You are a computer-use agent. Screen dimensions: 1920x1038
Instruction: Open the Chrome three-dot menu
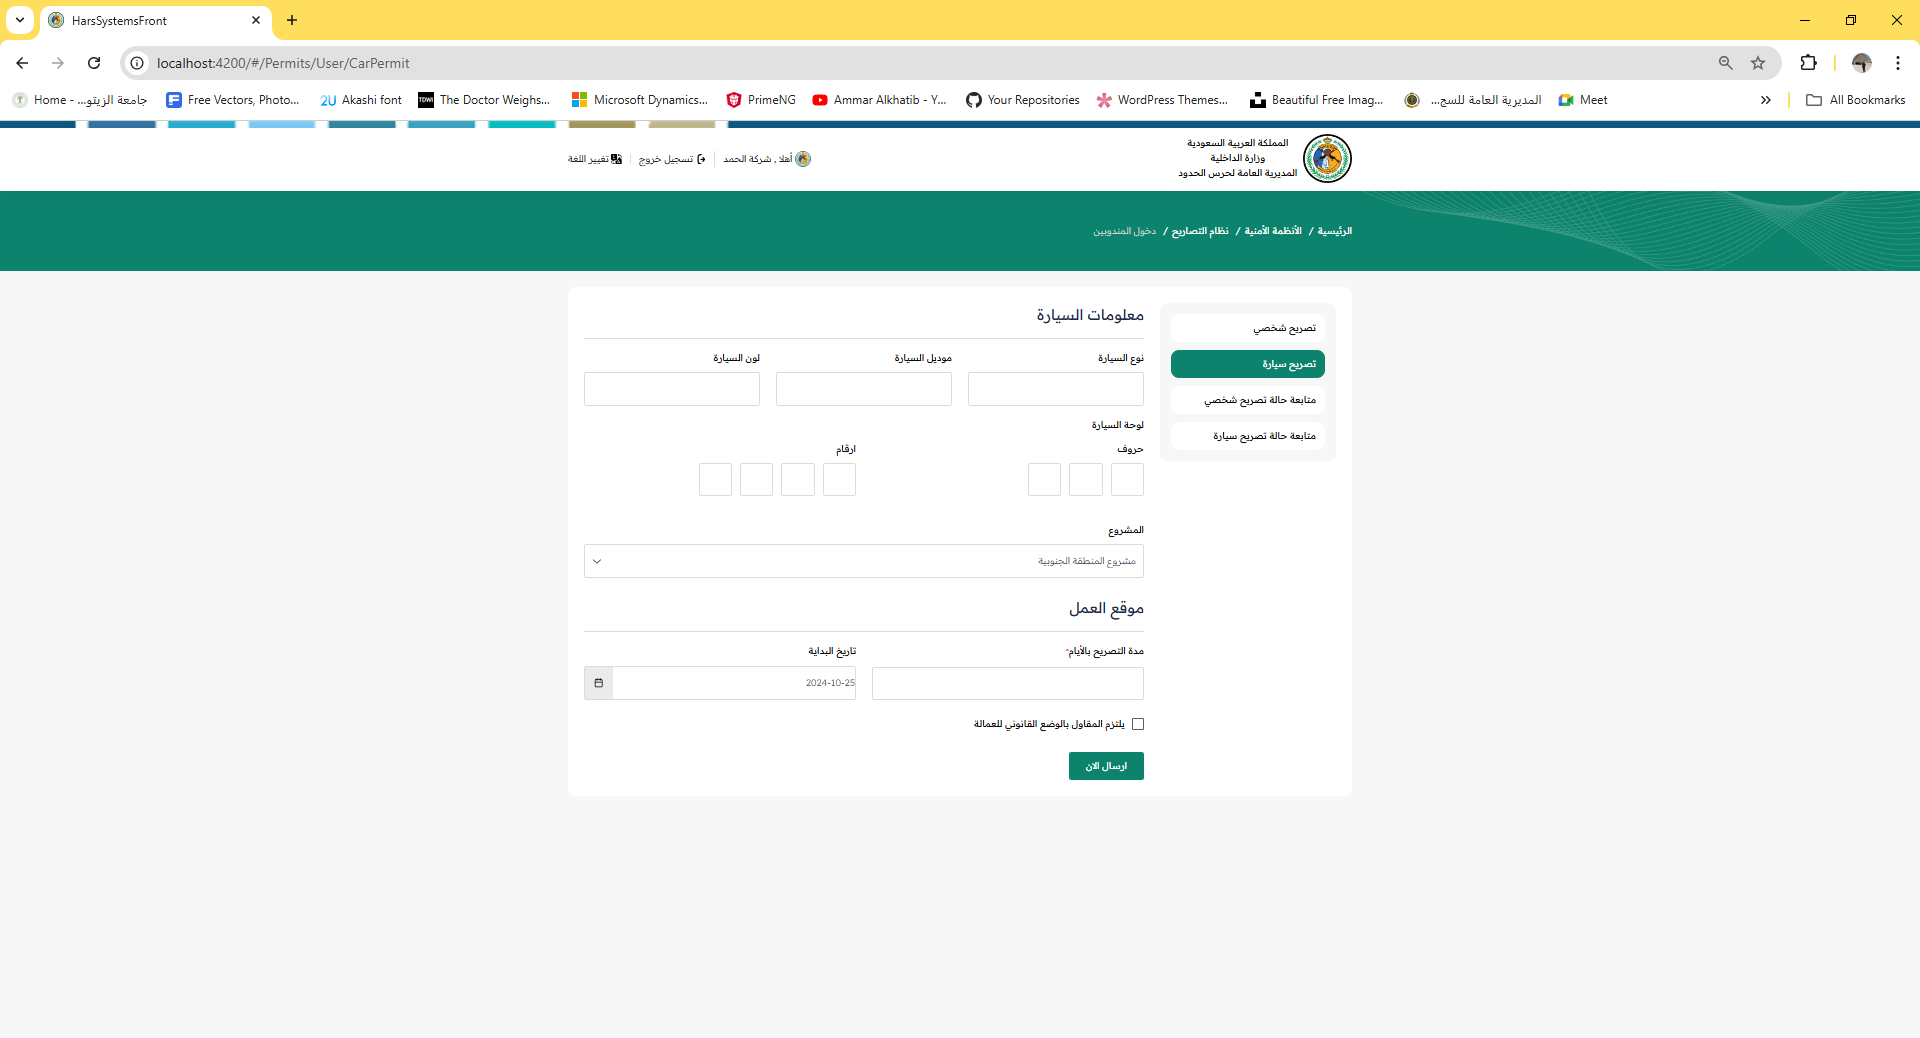point(1898,63)
